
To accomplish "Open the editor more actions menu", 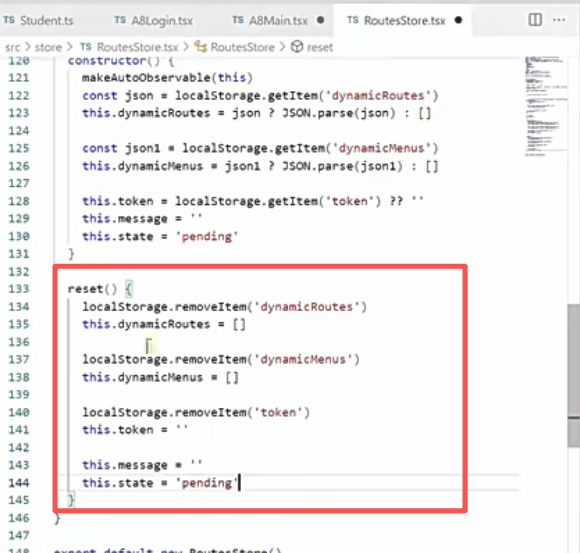I will pos(559,20).
